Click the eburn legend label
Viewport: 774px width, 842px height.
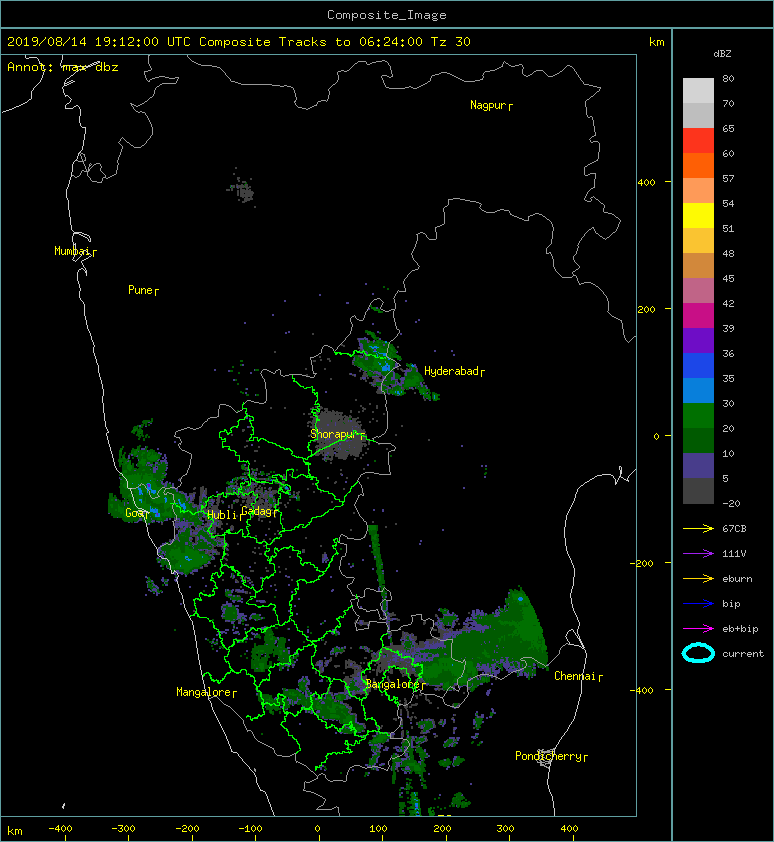(737, 578)
